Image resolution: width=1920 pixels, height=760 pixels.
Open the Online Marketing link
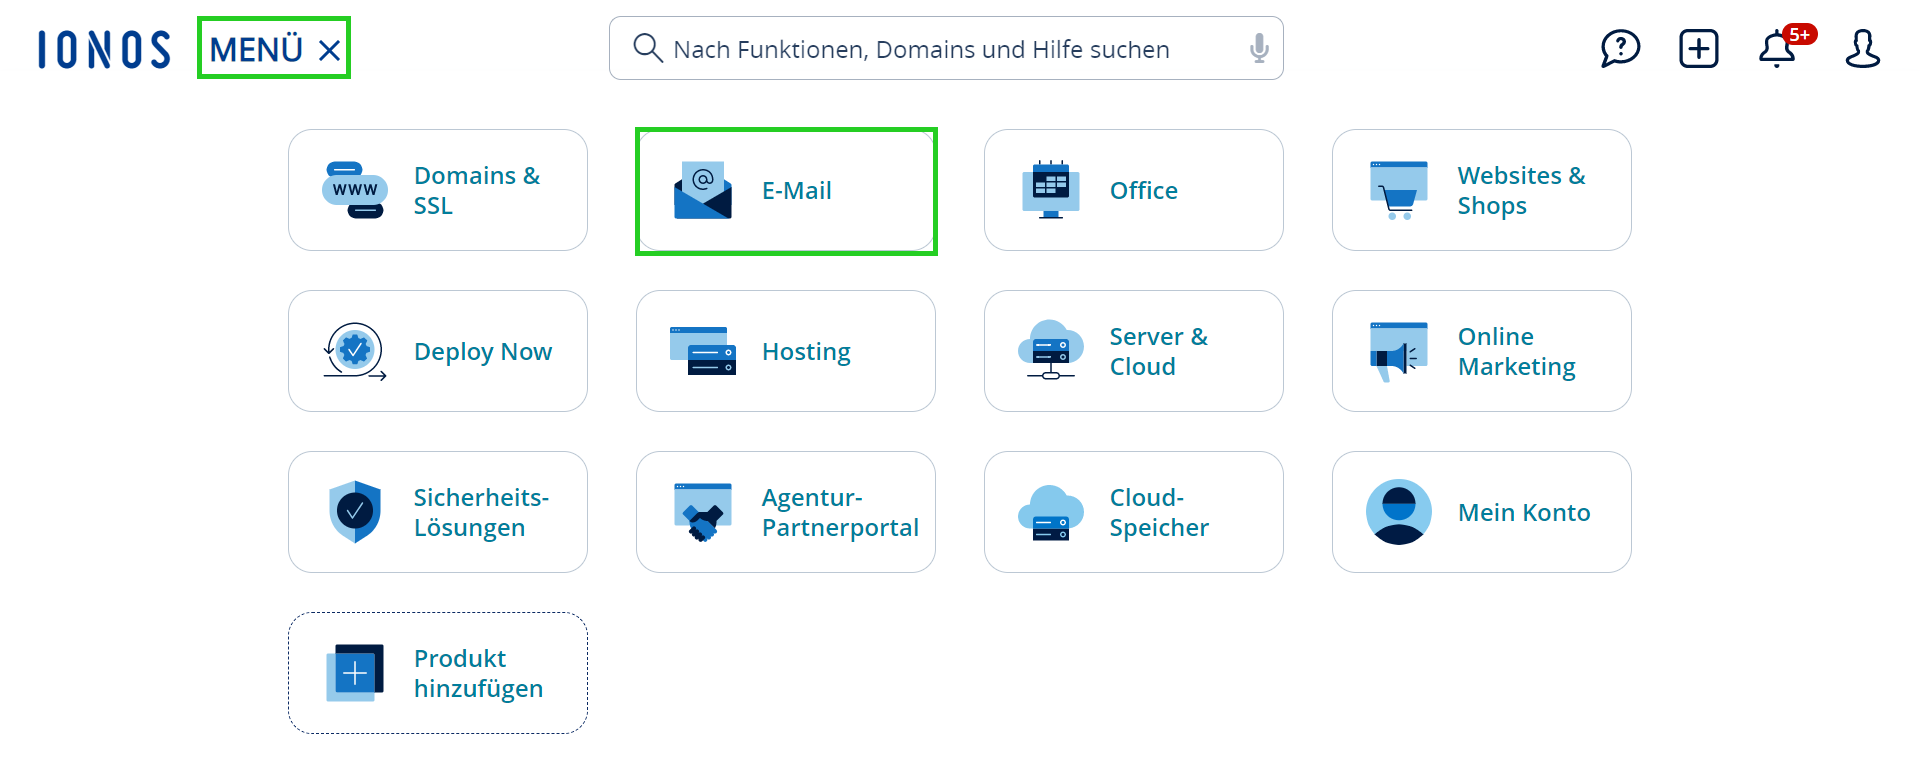(1482, 351)
